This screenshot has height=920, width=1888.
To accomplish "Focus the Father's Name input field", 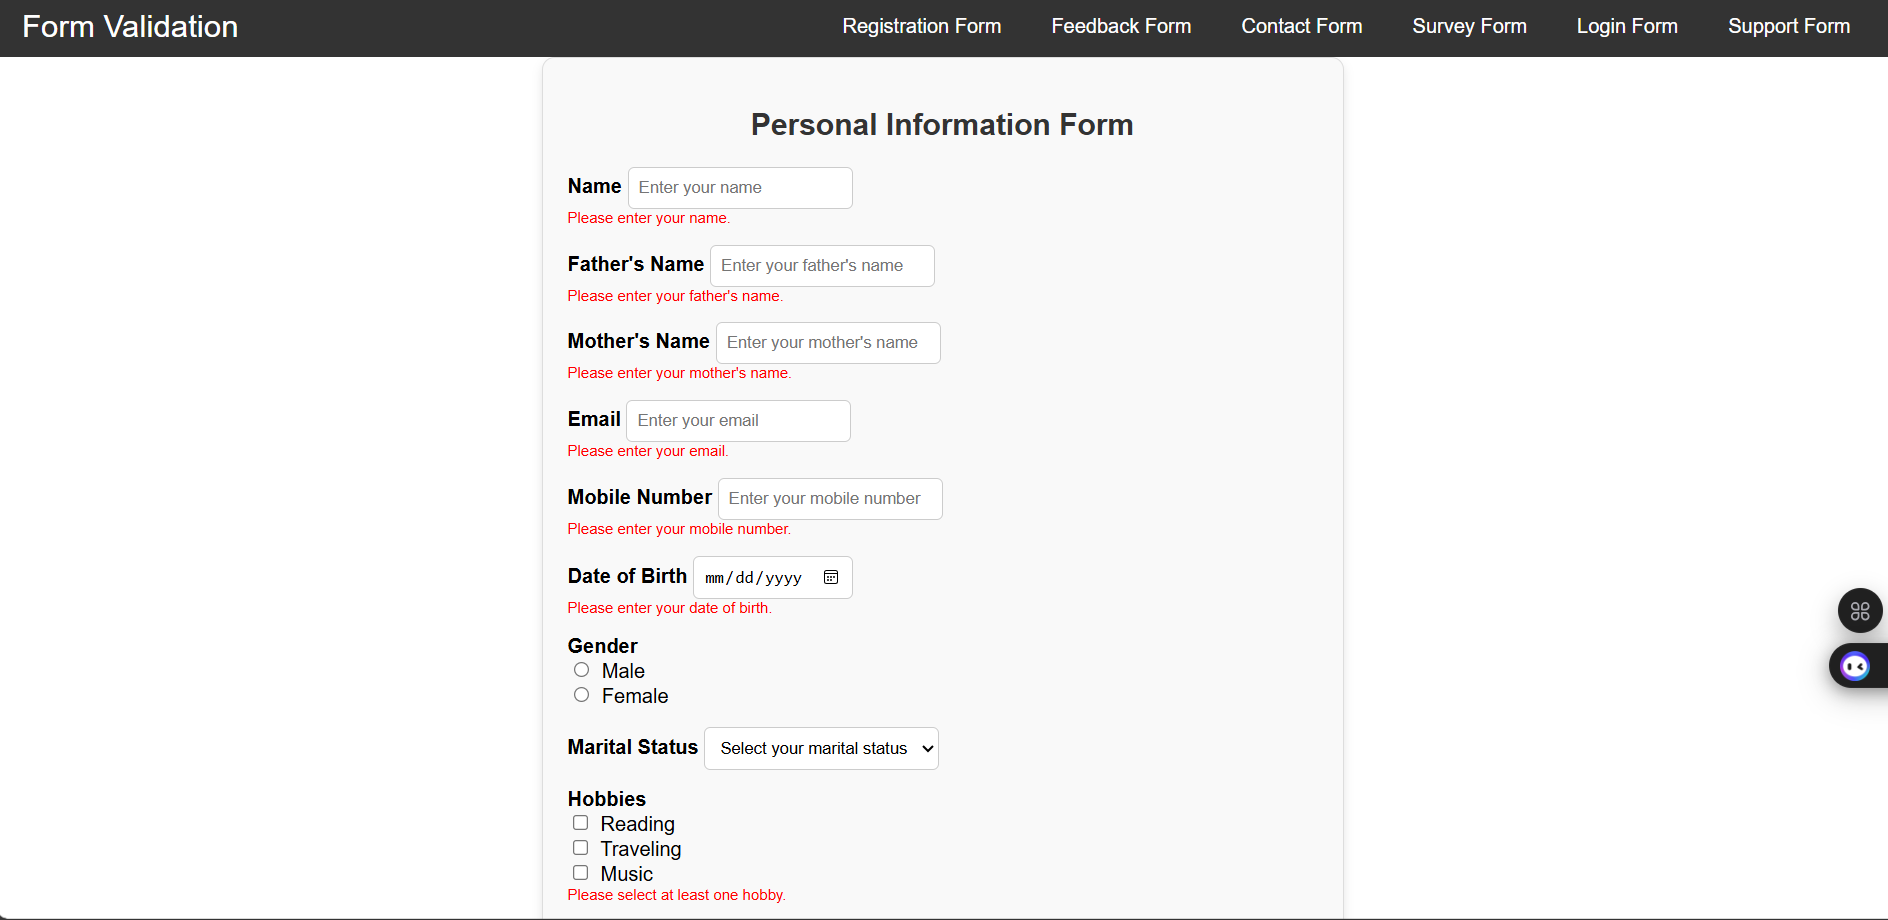I will point(821,265).
